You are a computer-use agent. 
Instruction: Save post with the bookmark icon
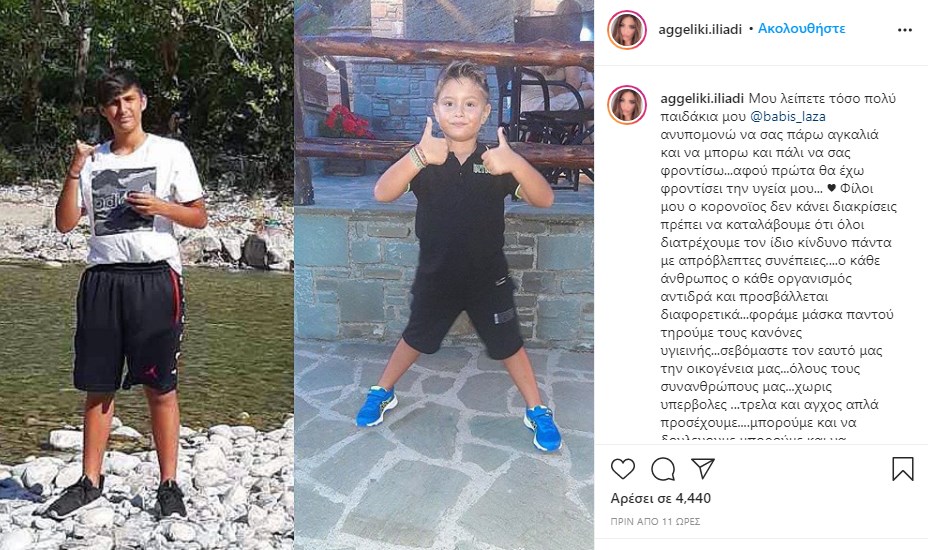click(x=903, y=469)
